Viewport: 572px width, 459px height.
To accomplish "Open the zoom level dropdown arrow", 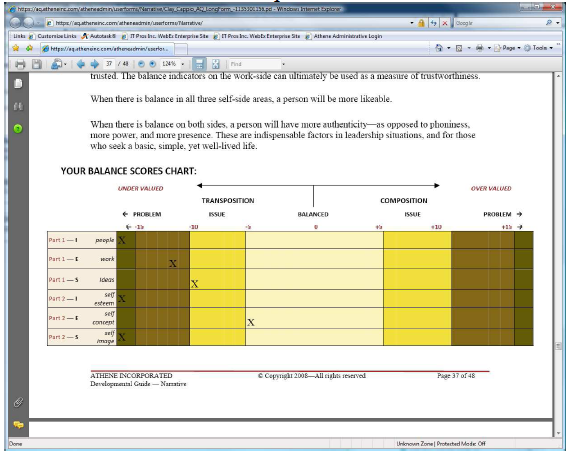I will pyautogui.click(x=183, y=64).
